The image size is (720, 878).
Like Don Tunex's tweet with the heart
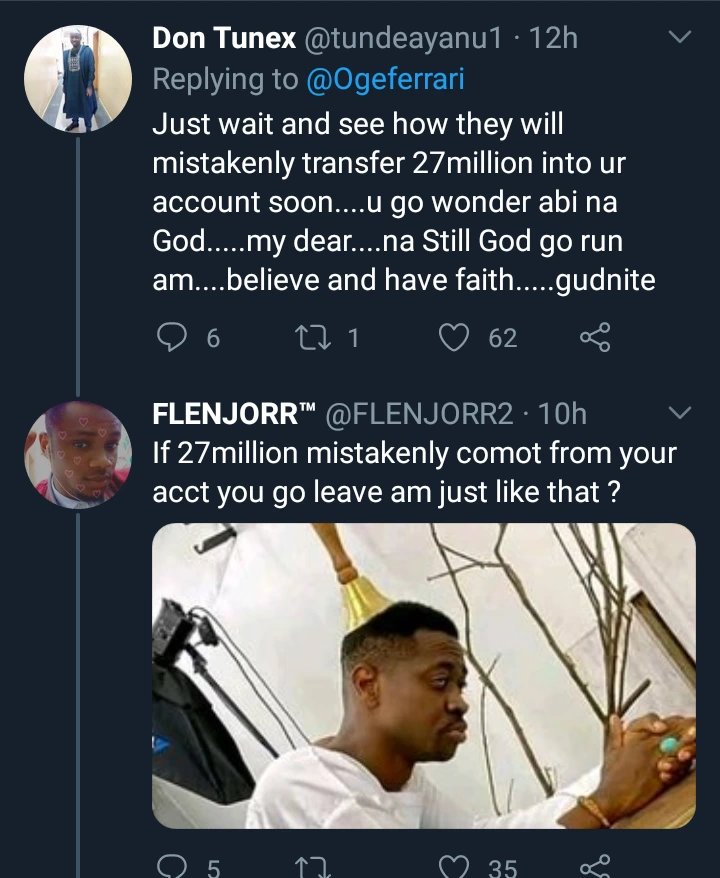(455, 339)
